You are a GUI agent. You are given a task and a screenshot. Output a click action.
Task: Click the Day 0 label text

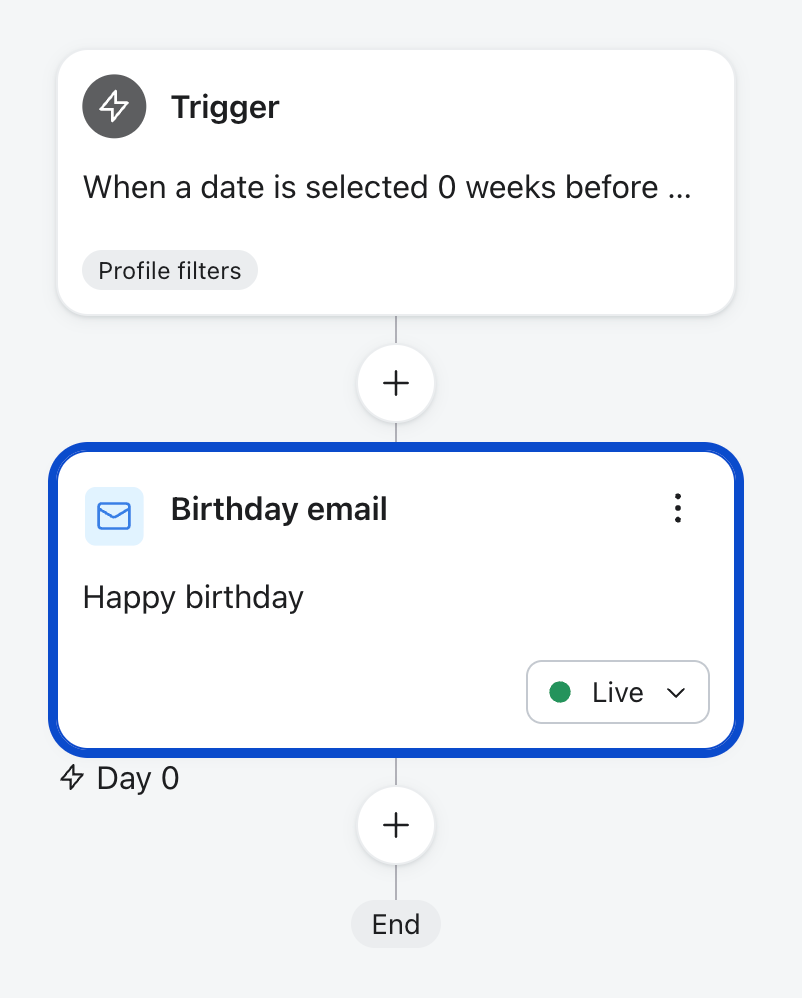click(x=138, y=778)
